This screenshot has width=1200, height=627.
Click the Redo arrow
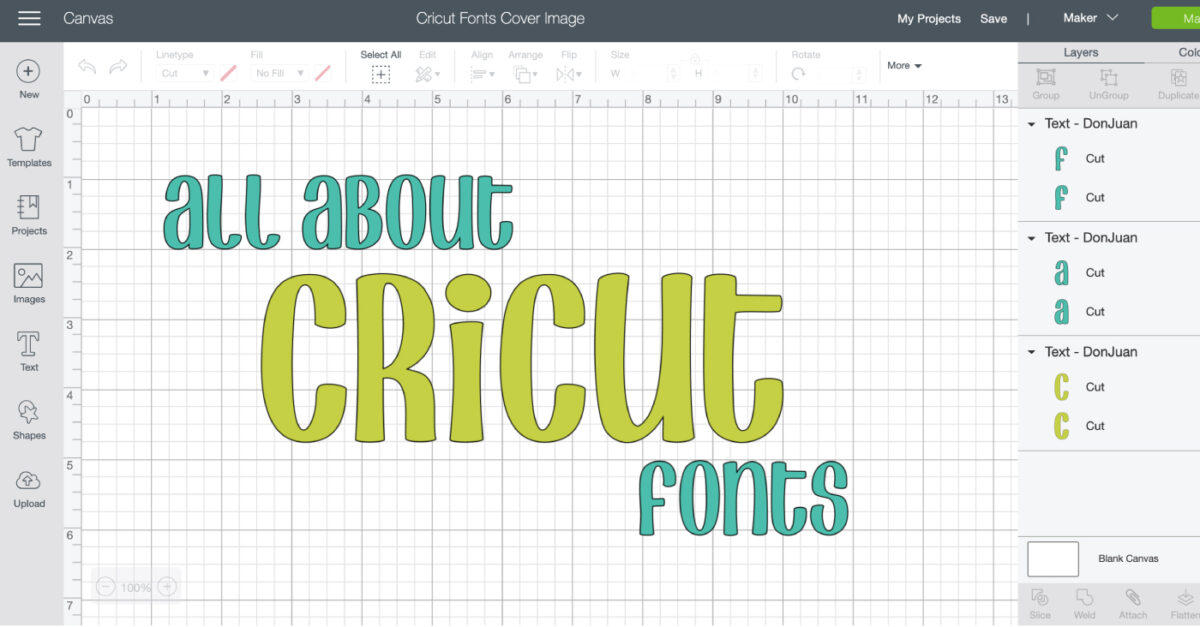point(118,67)
